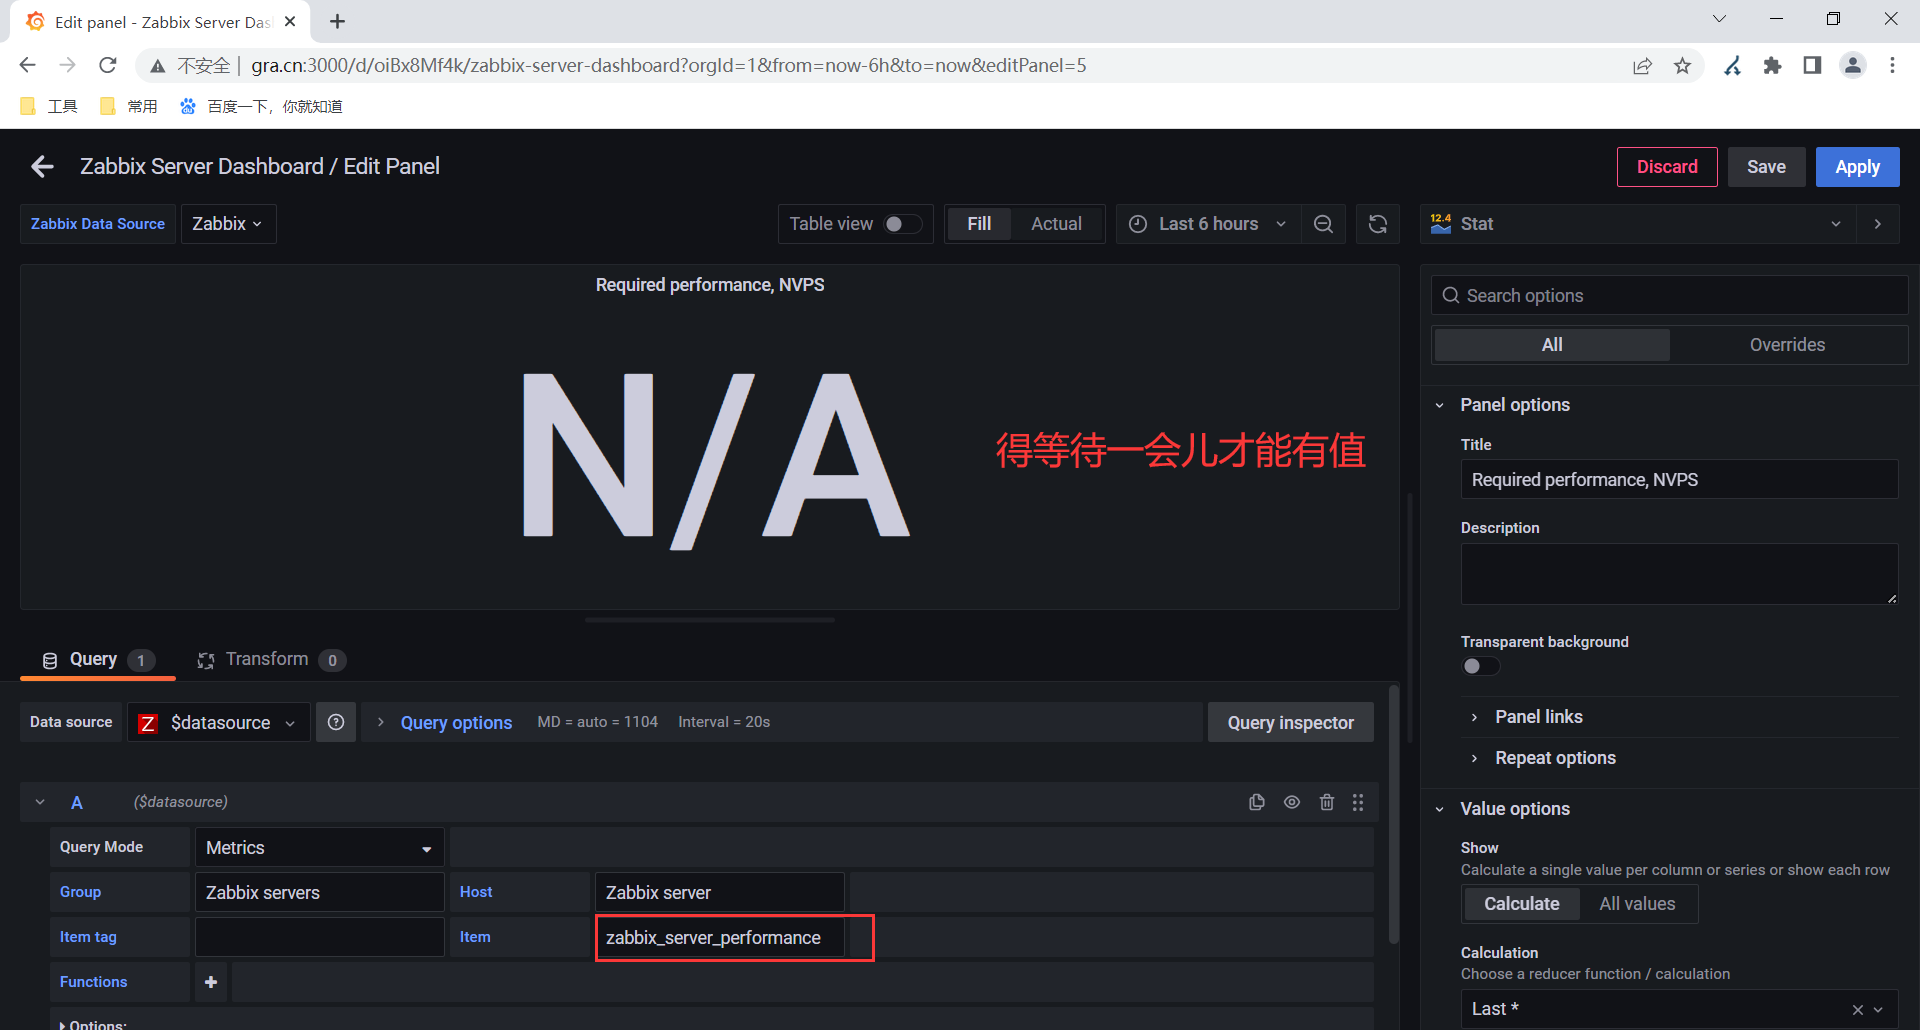Image resolution: width=1920 pixels, height=1030 pixels.
Task: Collapse the query A row
Action: coord(40,802)
